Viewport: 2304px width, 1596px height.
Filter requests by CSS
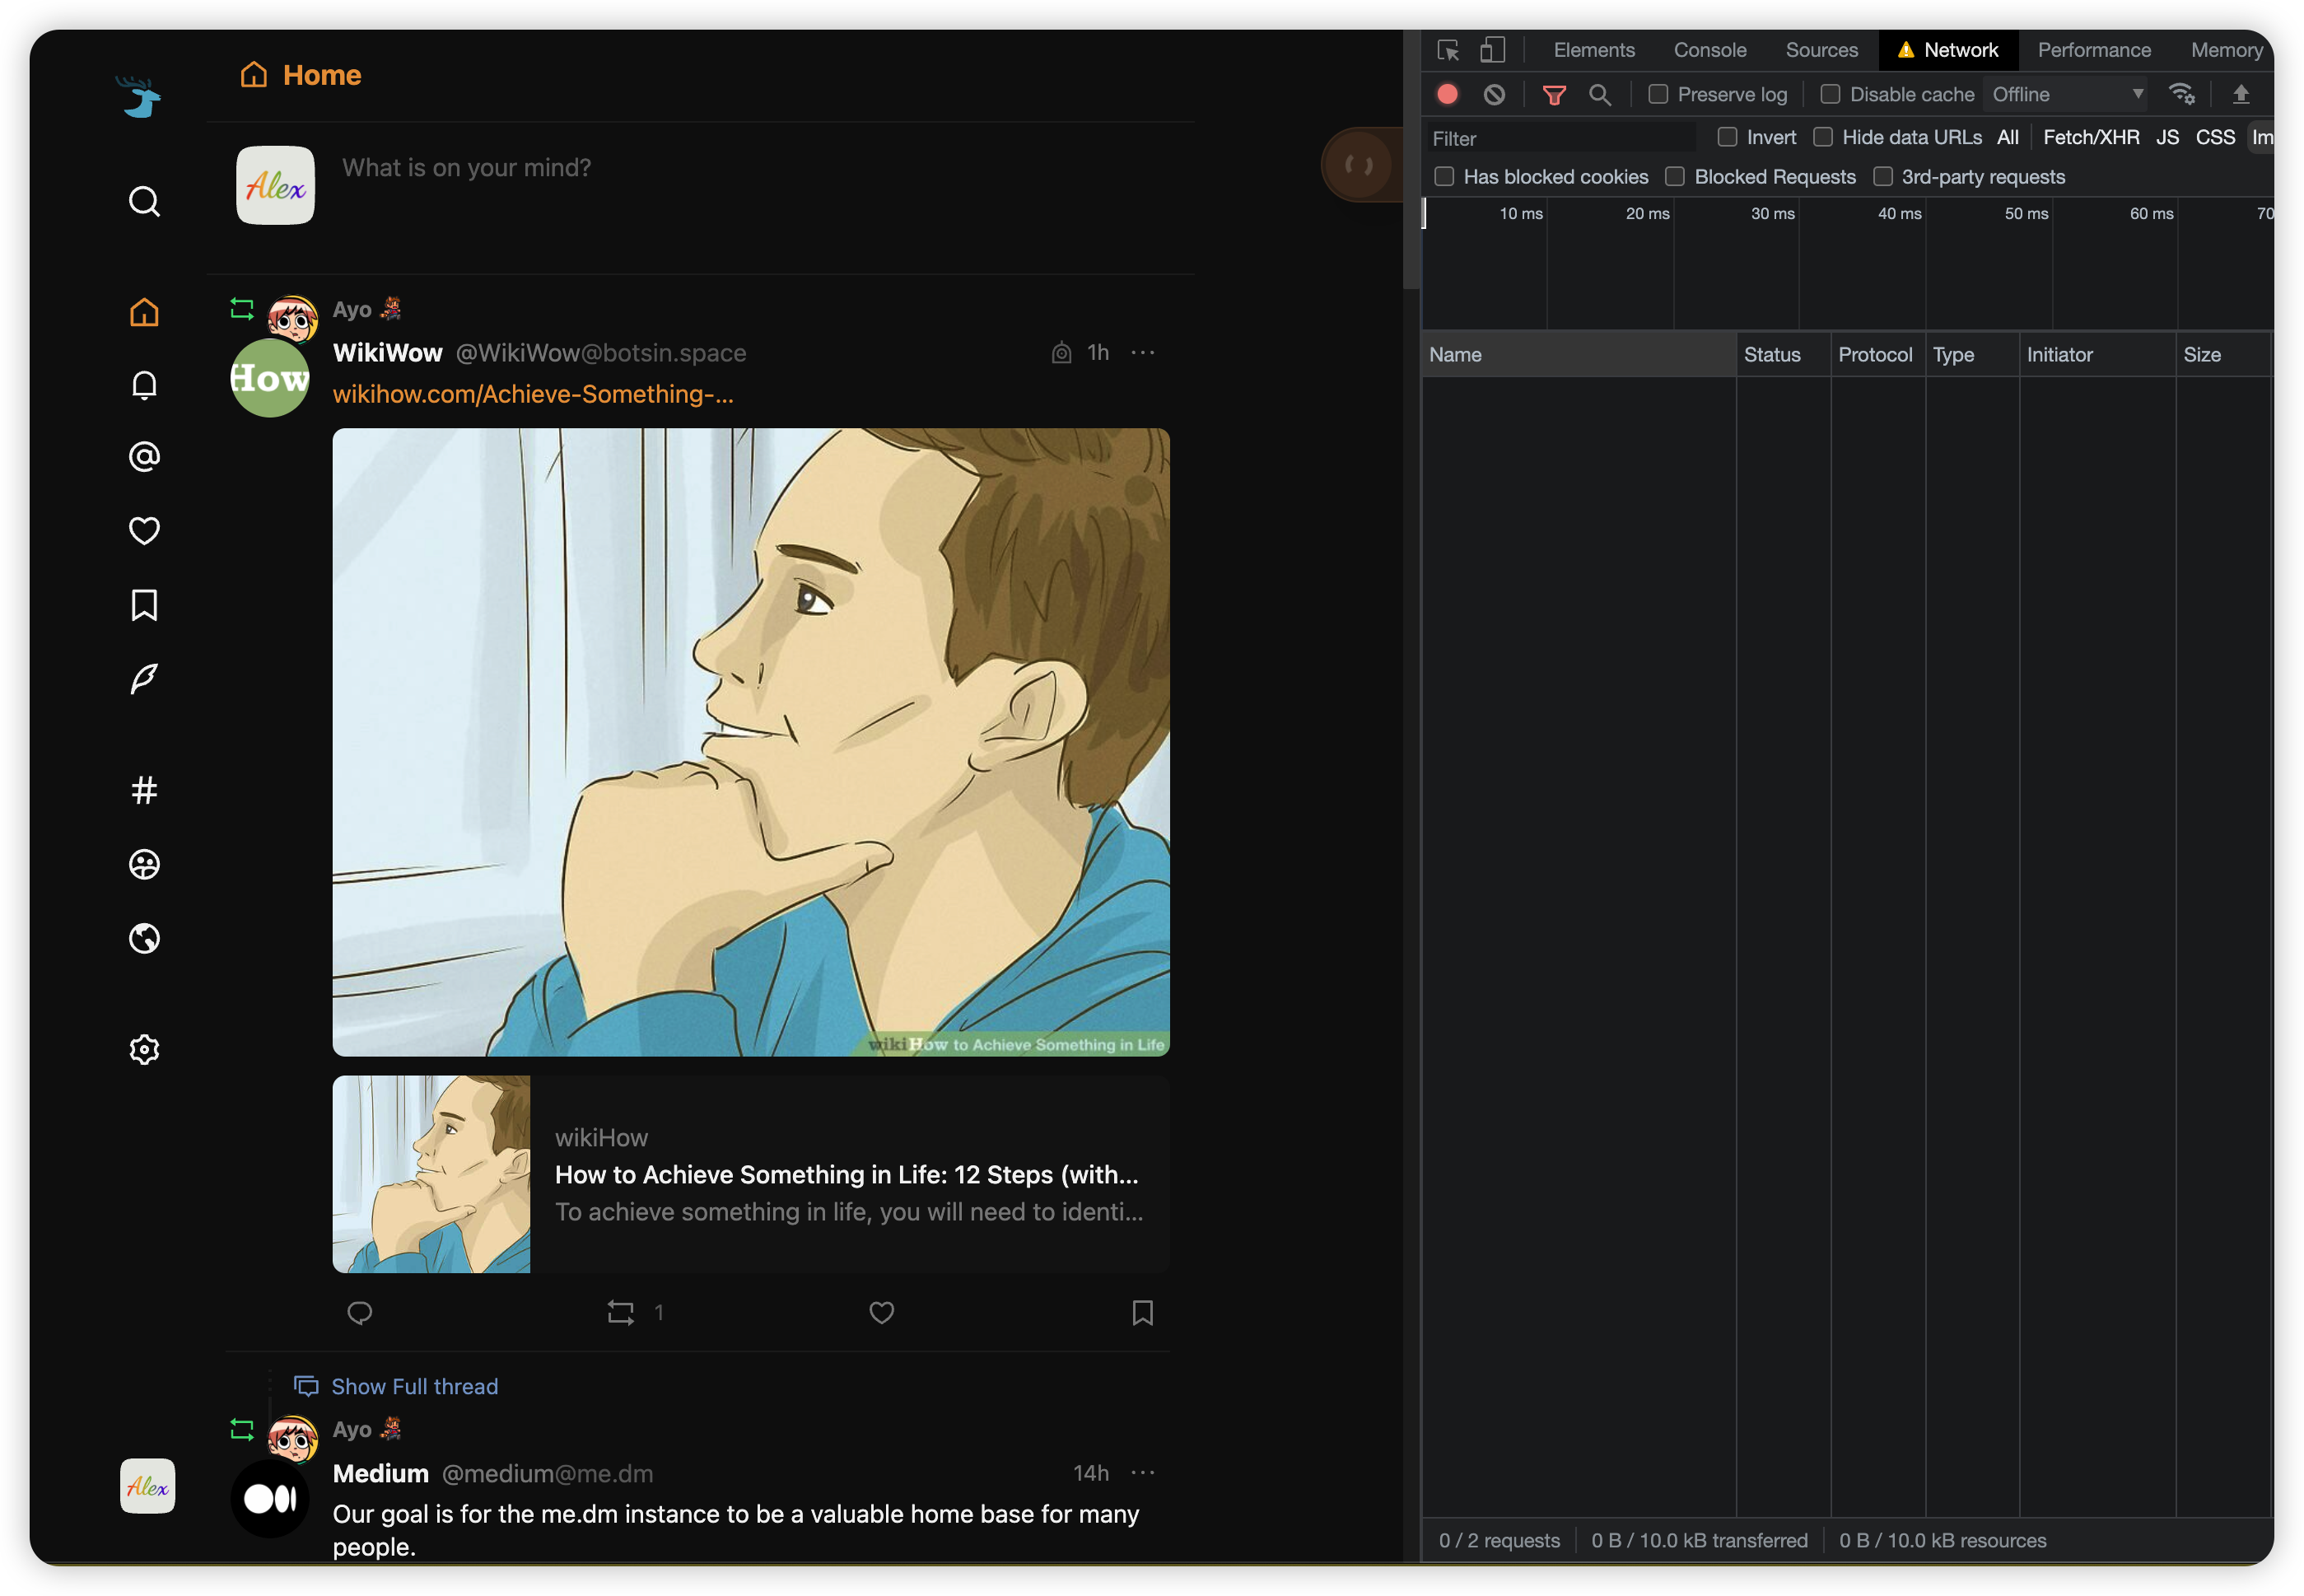click(2215, 137)
